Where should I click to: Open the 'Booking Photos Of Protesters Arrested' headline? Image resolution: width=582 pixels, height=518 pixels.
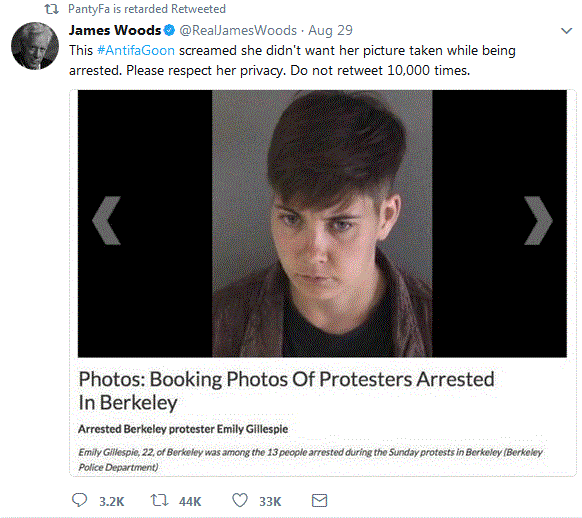[286, 391]
